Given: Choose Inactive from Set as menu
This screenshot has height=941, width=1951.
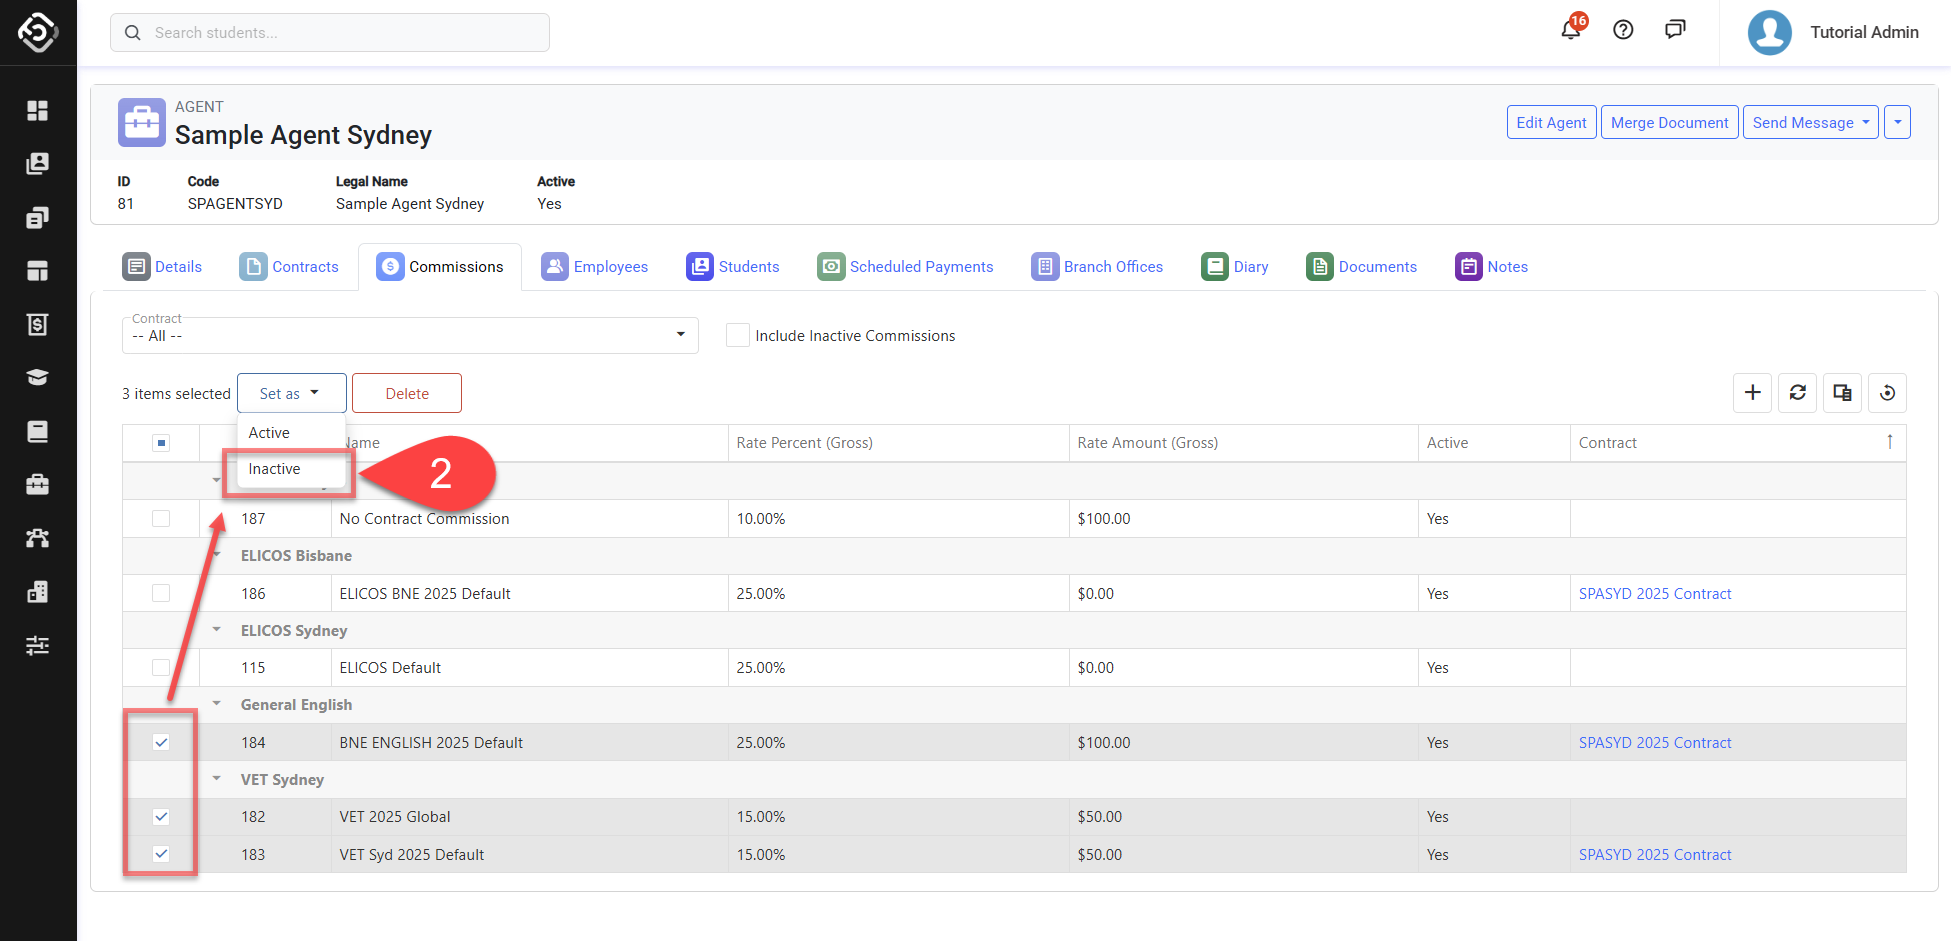Looking at the screenshot, I should tap(275, 469).
